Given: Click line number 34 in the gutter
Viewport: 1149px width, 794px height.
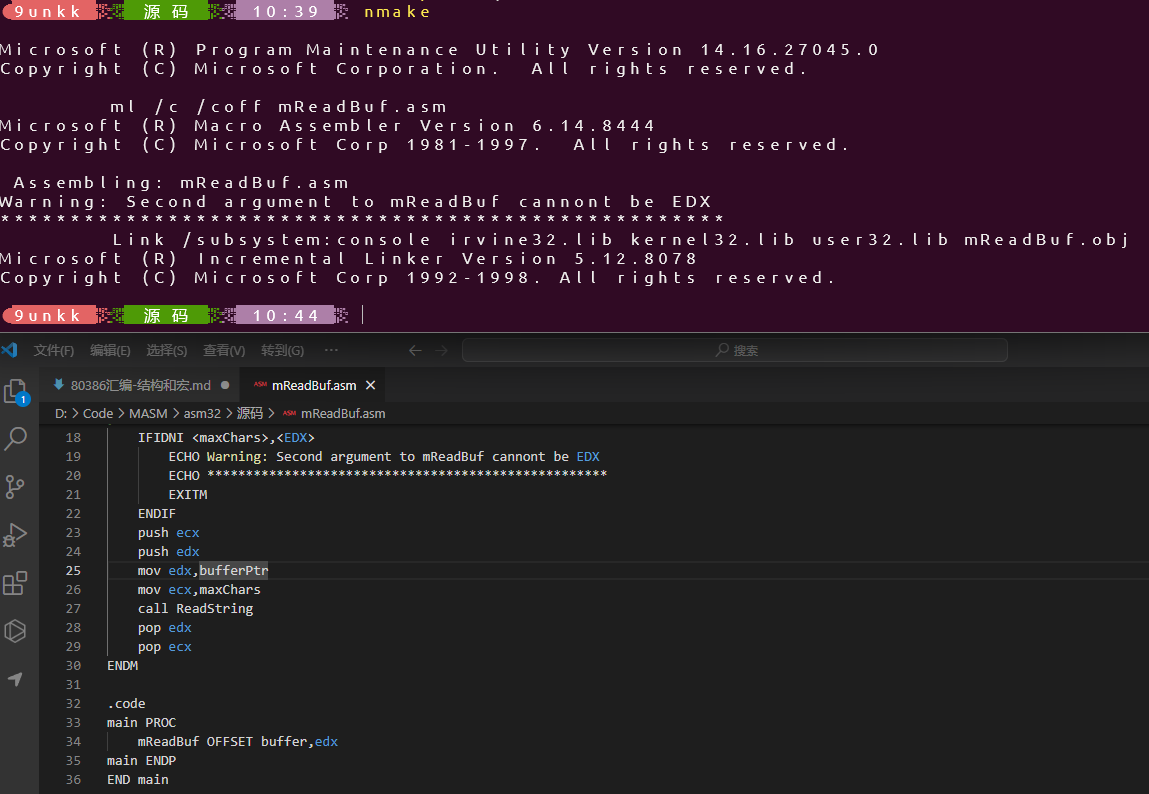Looking at the screenshot, I should tap(73, 741).
